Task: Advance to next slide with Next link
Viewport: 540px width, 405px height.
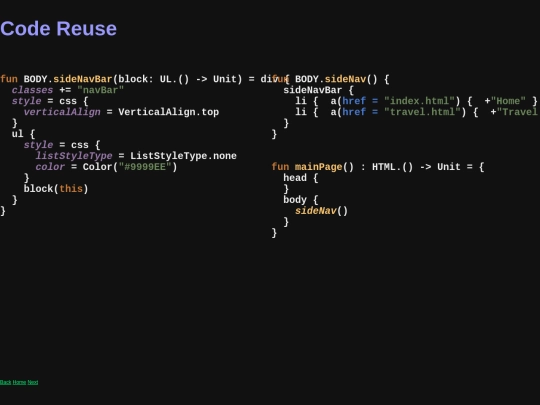Action: 33,382
